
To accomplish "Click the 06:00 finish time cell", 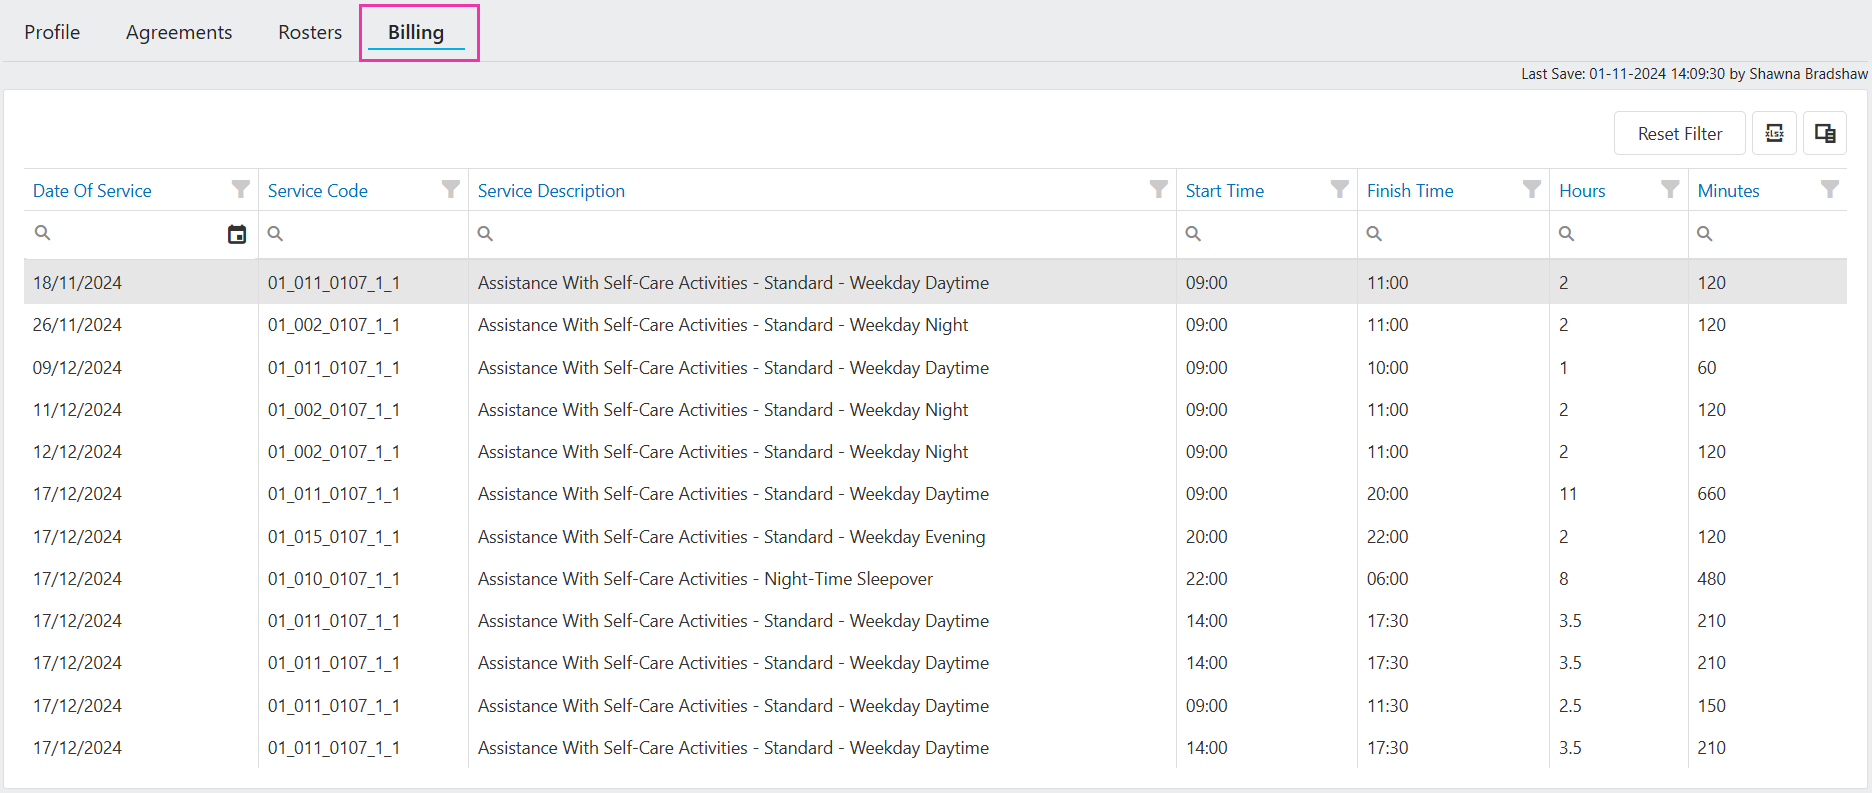I will coord(1388,579).
